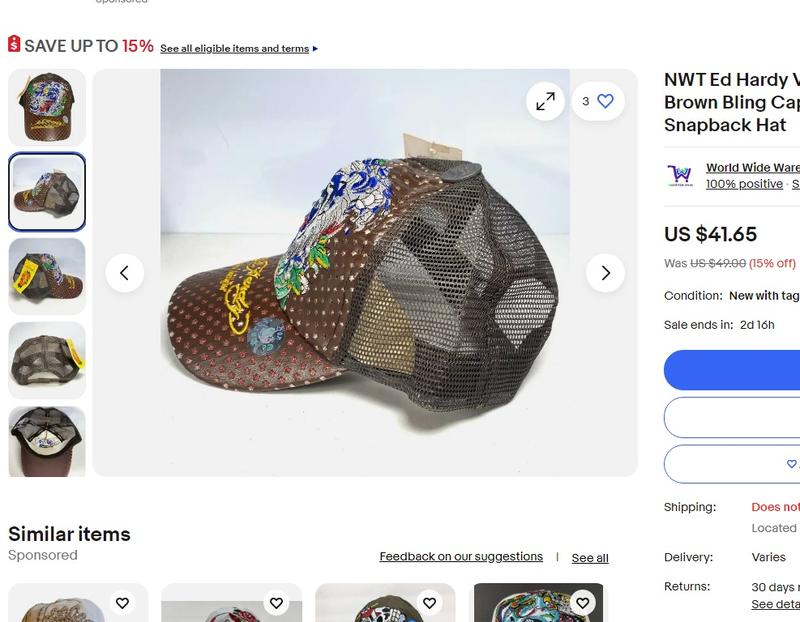Open the "Feedback on our suggestions" link
This screenshot has height=622, width=800.
point(461,557)
